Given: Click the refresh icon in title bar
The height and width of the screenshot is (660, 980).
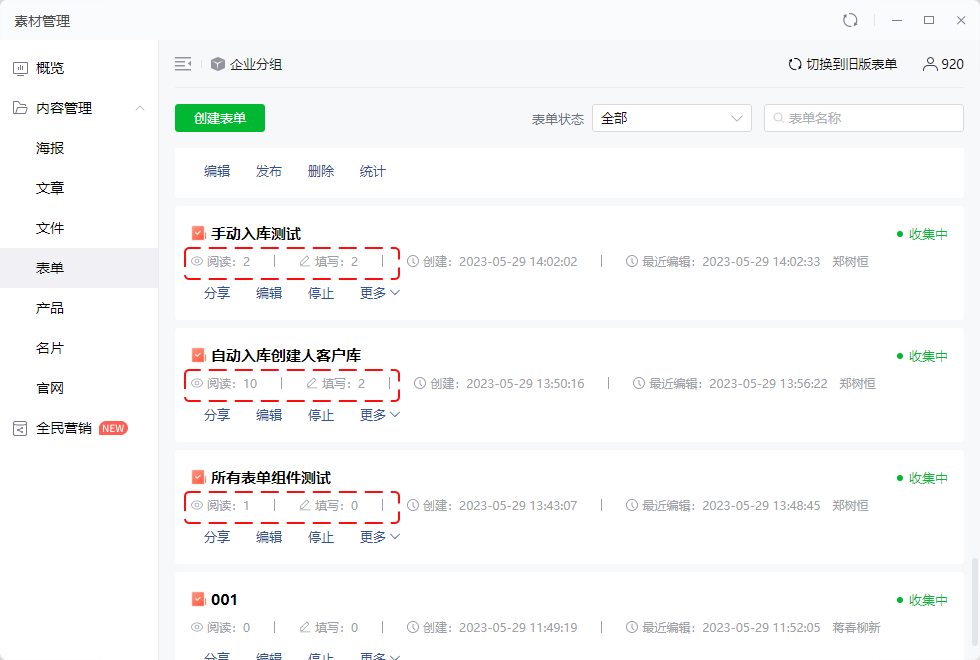Looking at the screenshot, I should [x=850, y=20].
